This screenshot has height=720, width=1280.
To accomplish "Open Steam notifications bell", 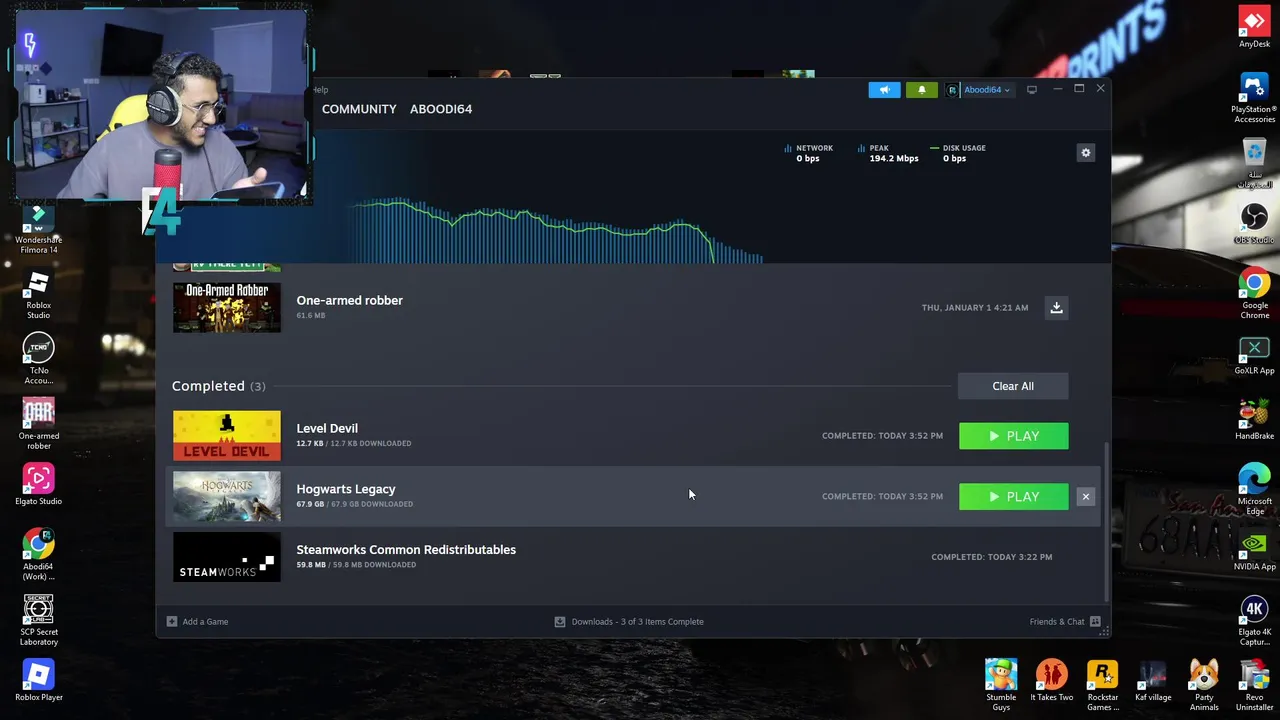I will tap(922, 90).
